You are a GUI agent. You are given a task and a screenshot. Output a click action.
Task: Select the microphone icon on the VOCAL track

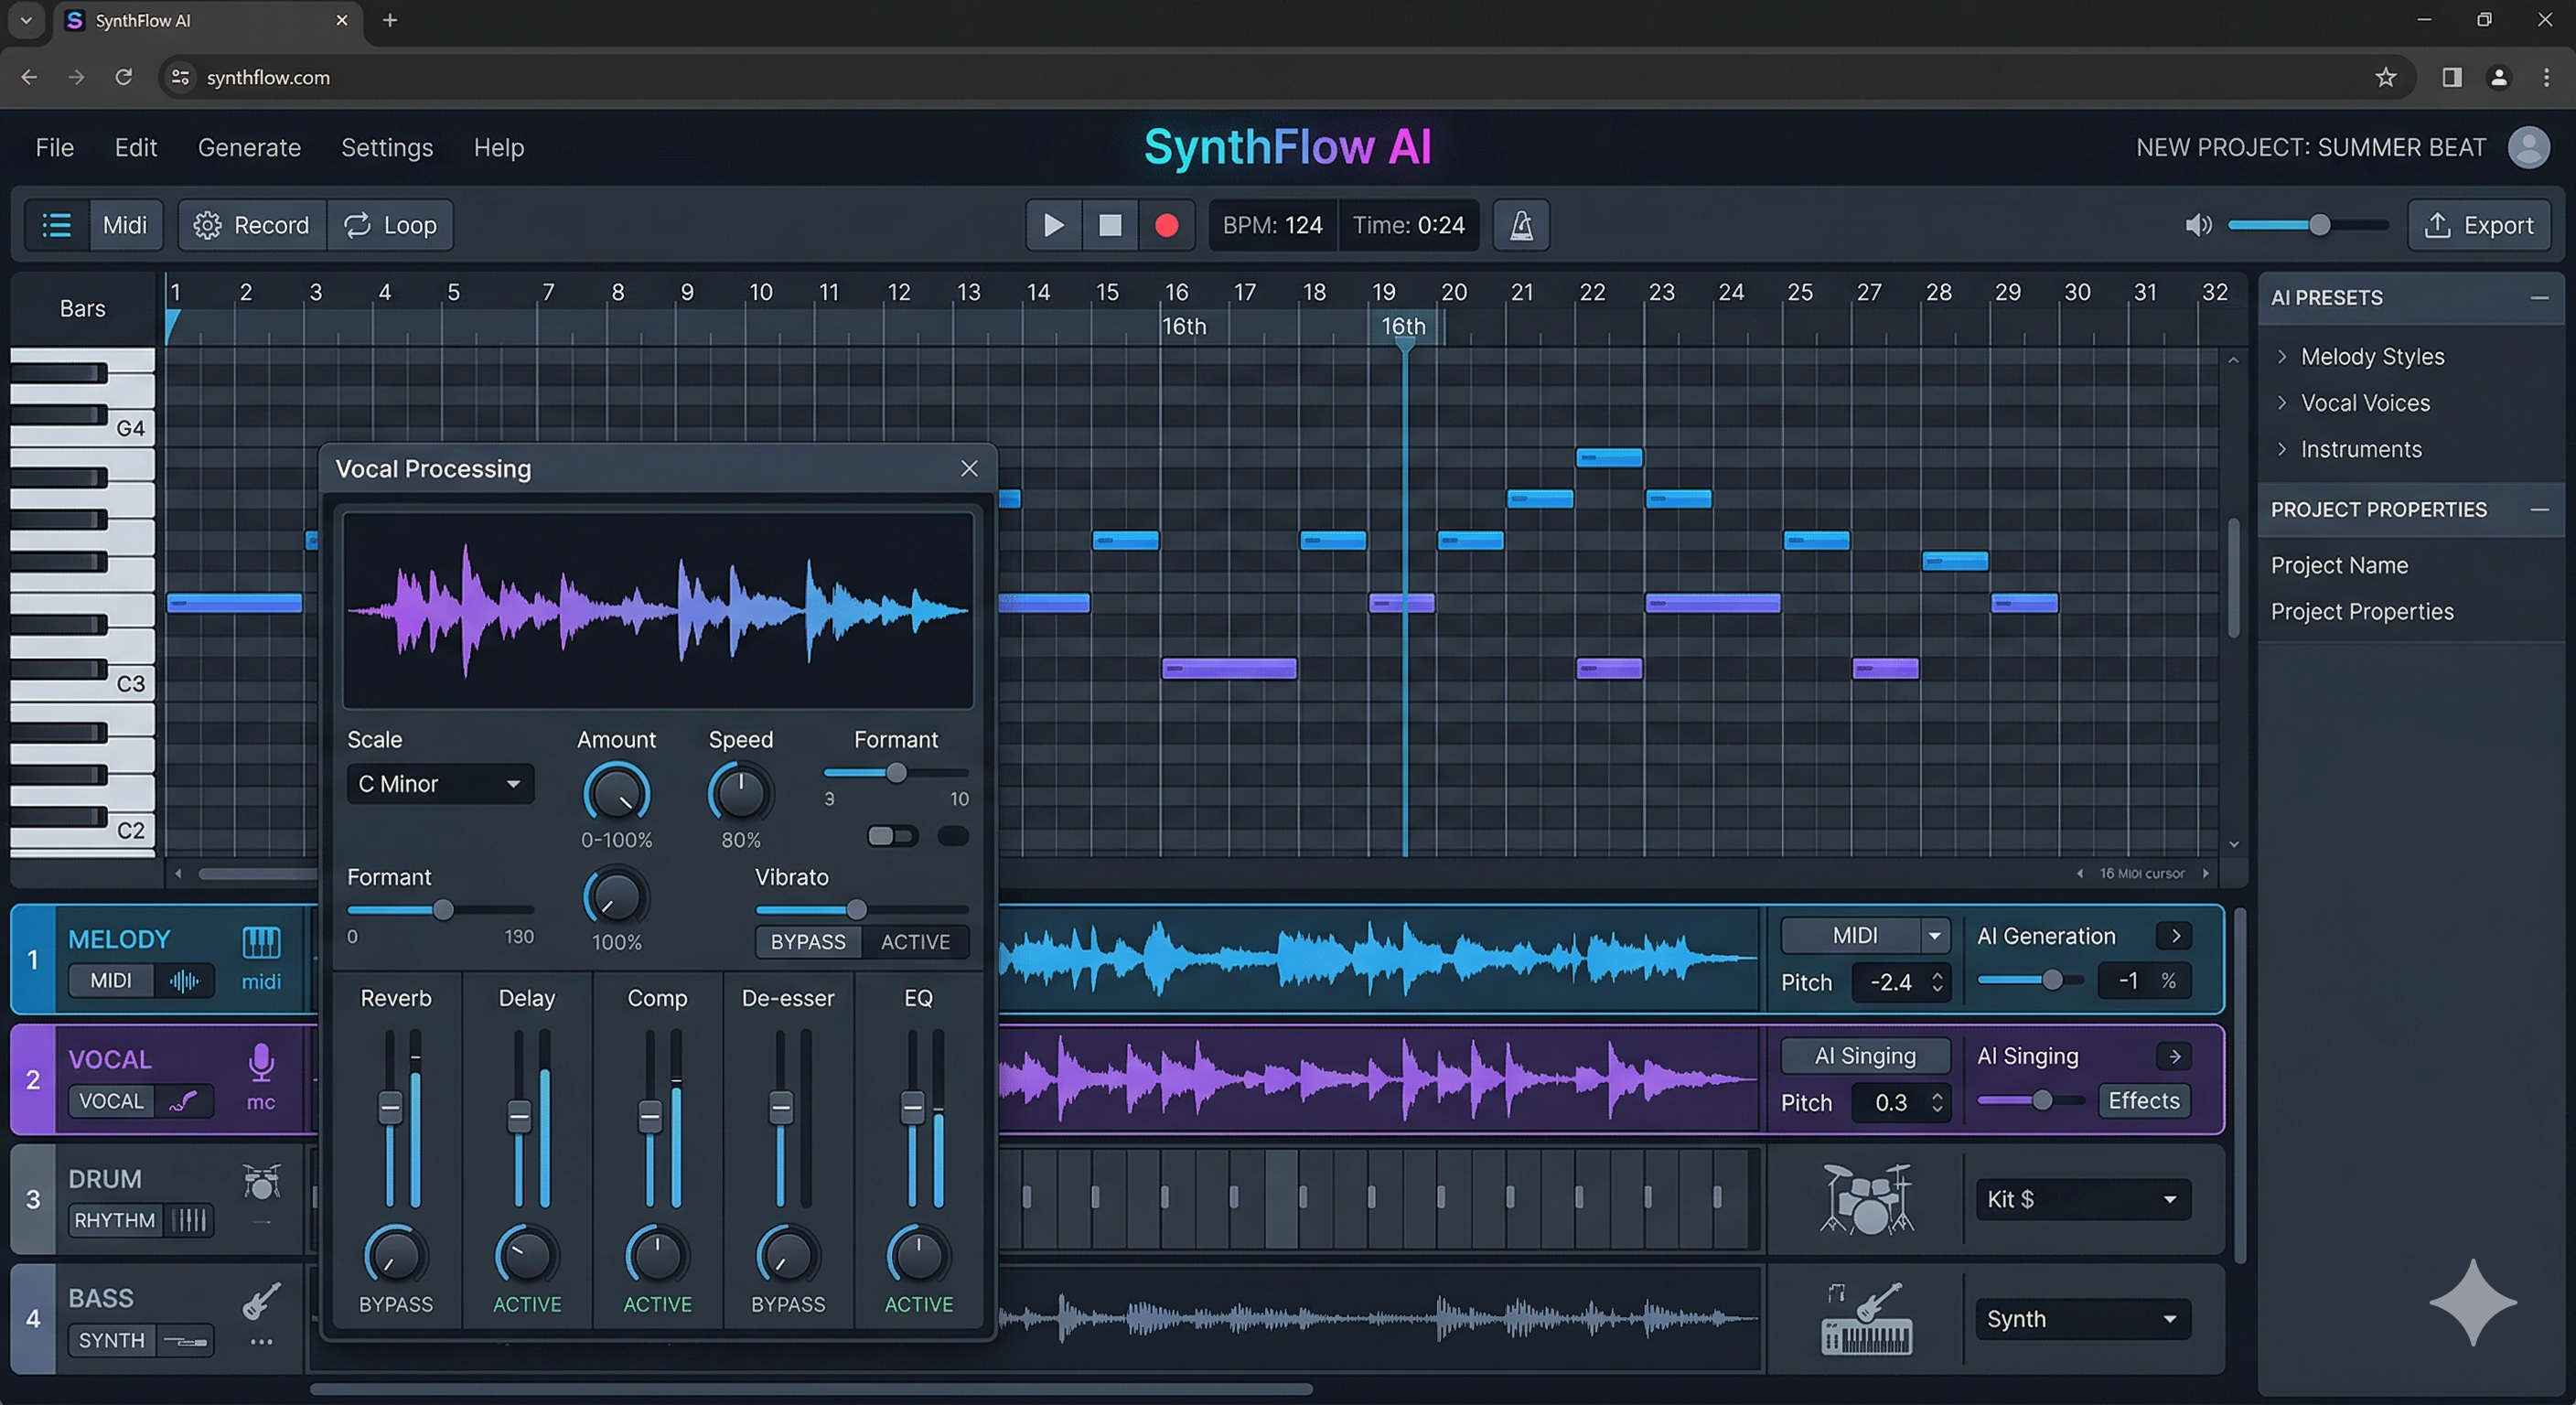pyautogui.click(x=260, y=1062)
